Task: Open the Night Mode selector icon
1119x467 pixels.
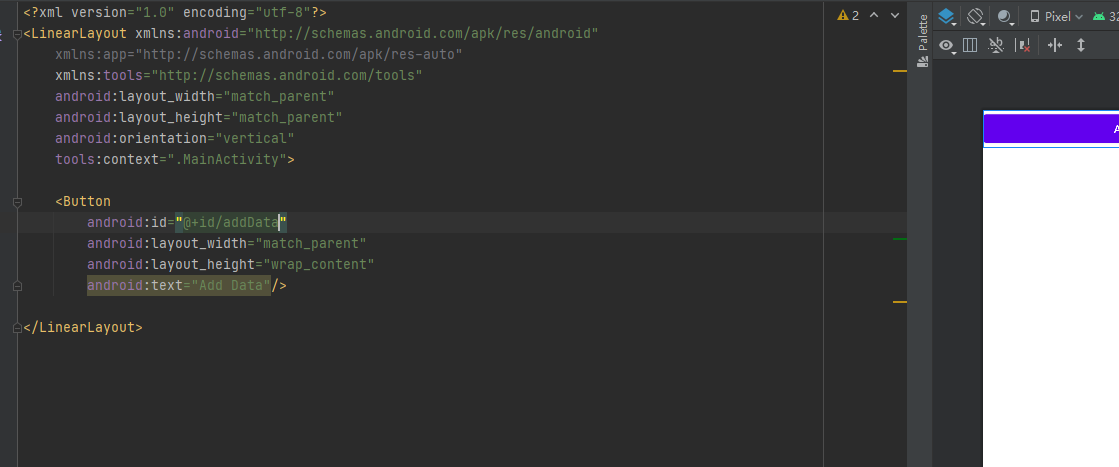Action: [x=1006, y=16]
